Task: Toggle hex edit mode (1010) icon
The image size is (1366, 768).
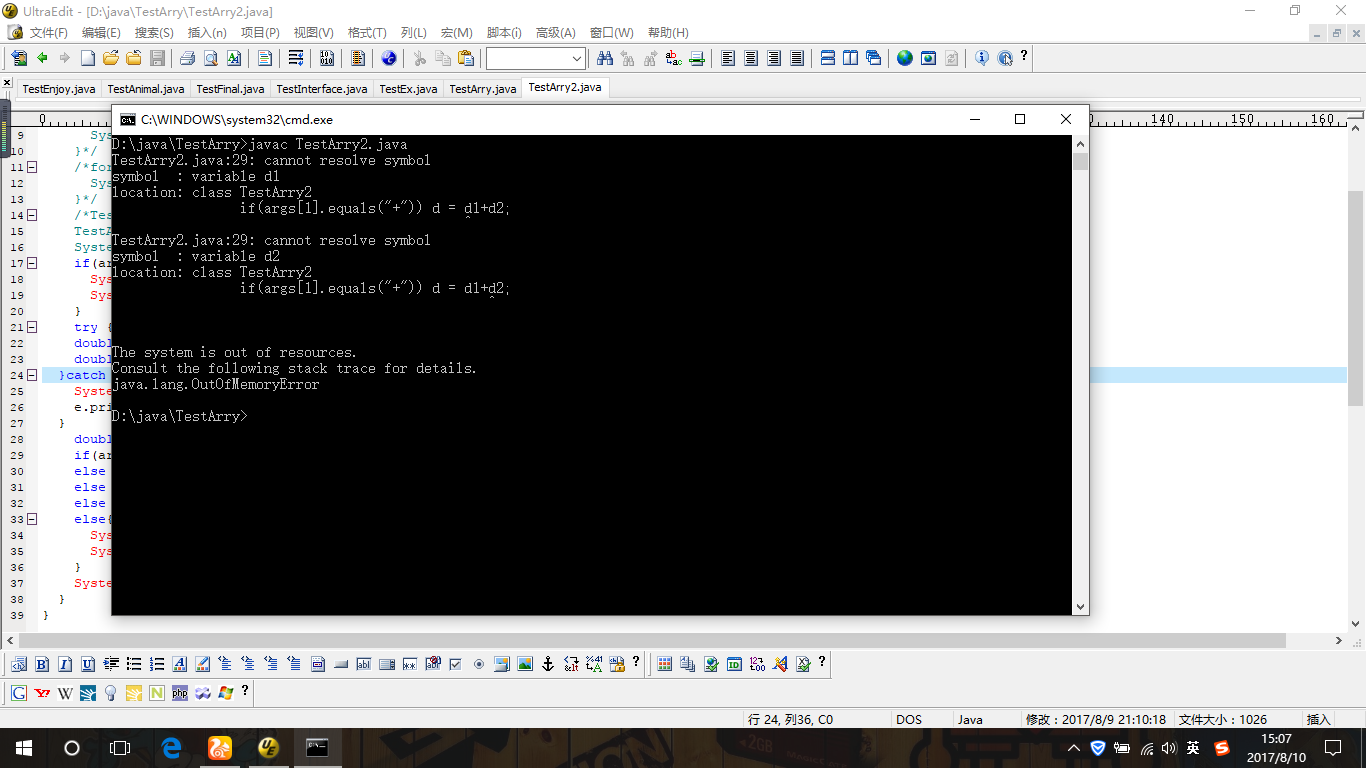Action: 327,58
